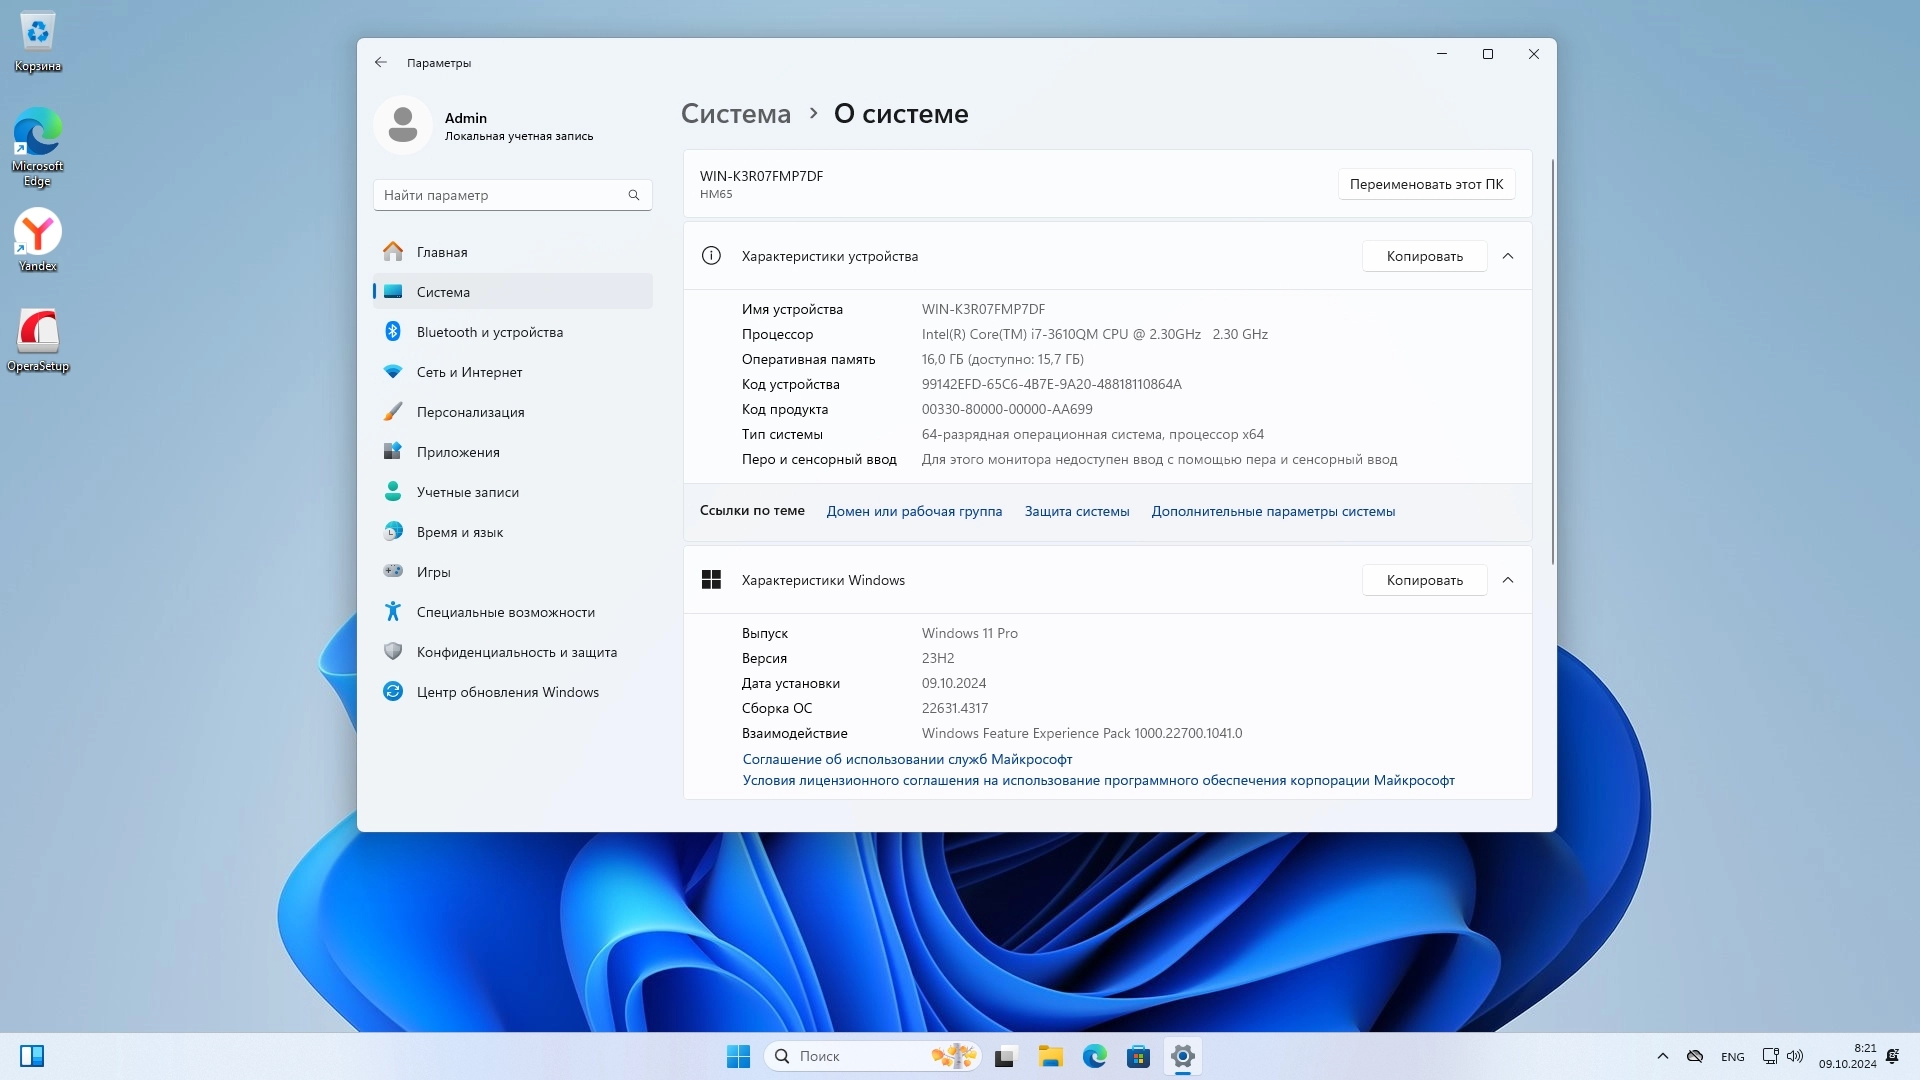1920x1080 pixels.
Task: Open Специальные возможности section
Action: pos(505,612)
